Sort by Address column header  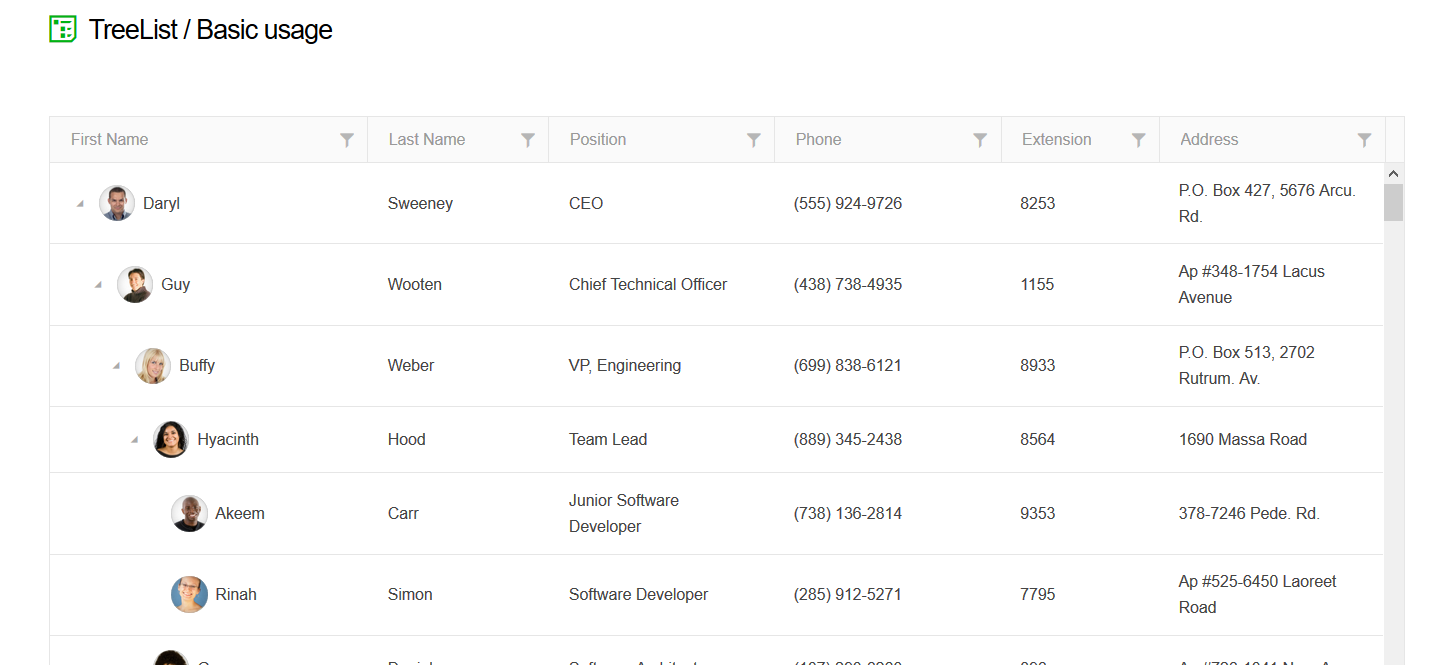click(1209, 140)
